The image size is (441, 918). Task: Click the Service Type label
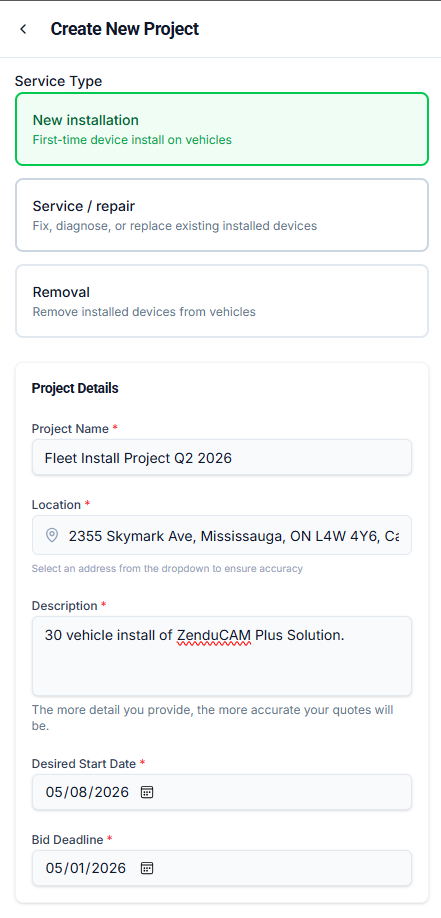(x=59, y=81)
